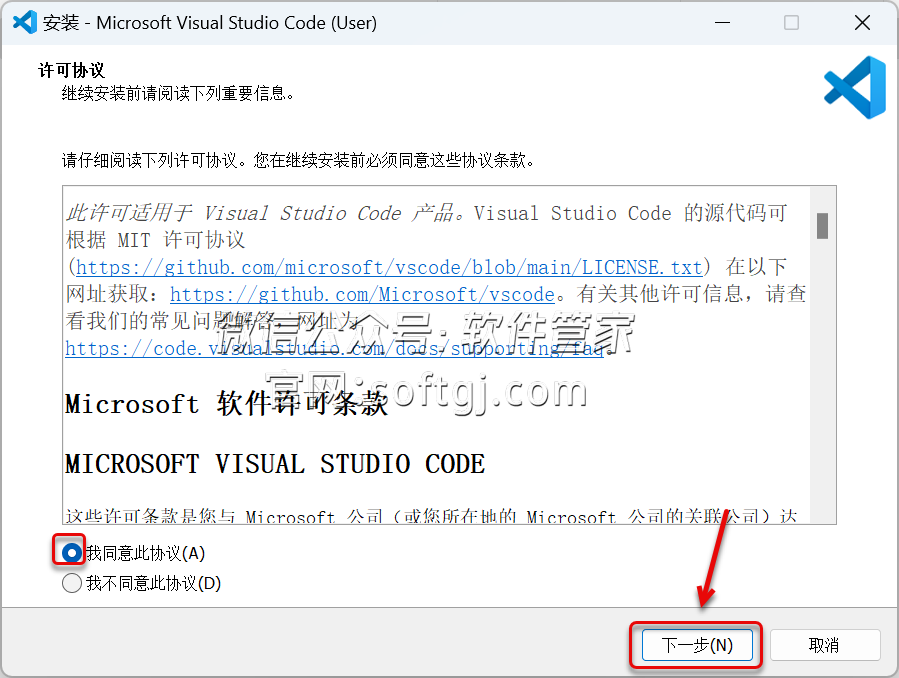Minimize the installer window
This screenshot has height=678, width=899.
tap(722, 23)
